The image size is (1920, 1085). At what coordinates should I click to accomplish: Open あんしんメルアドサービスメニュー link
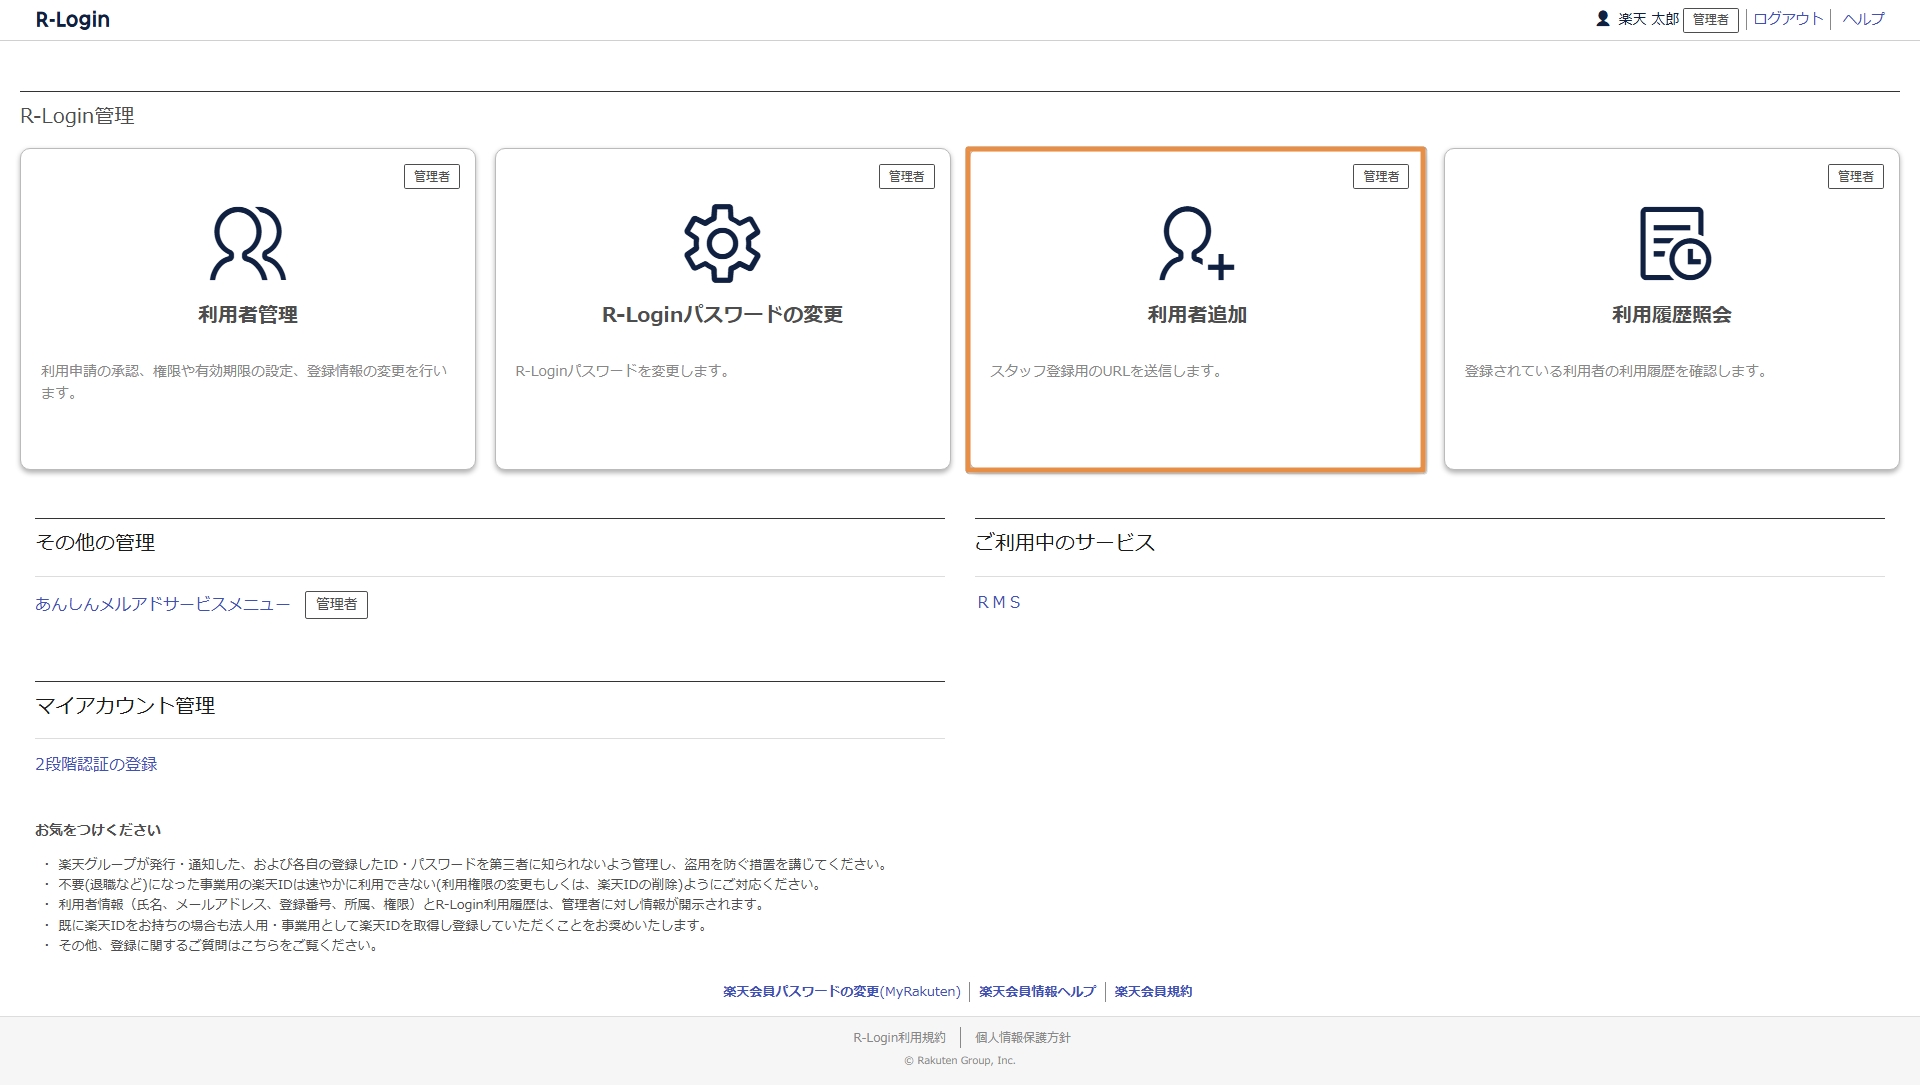[162, 604]
